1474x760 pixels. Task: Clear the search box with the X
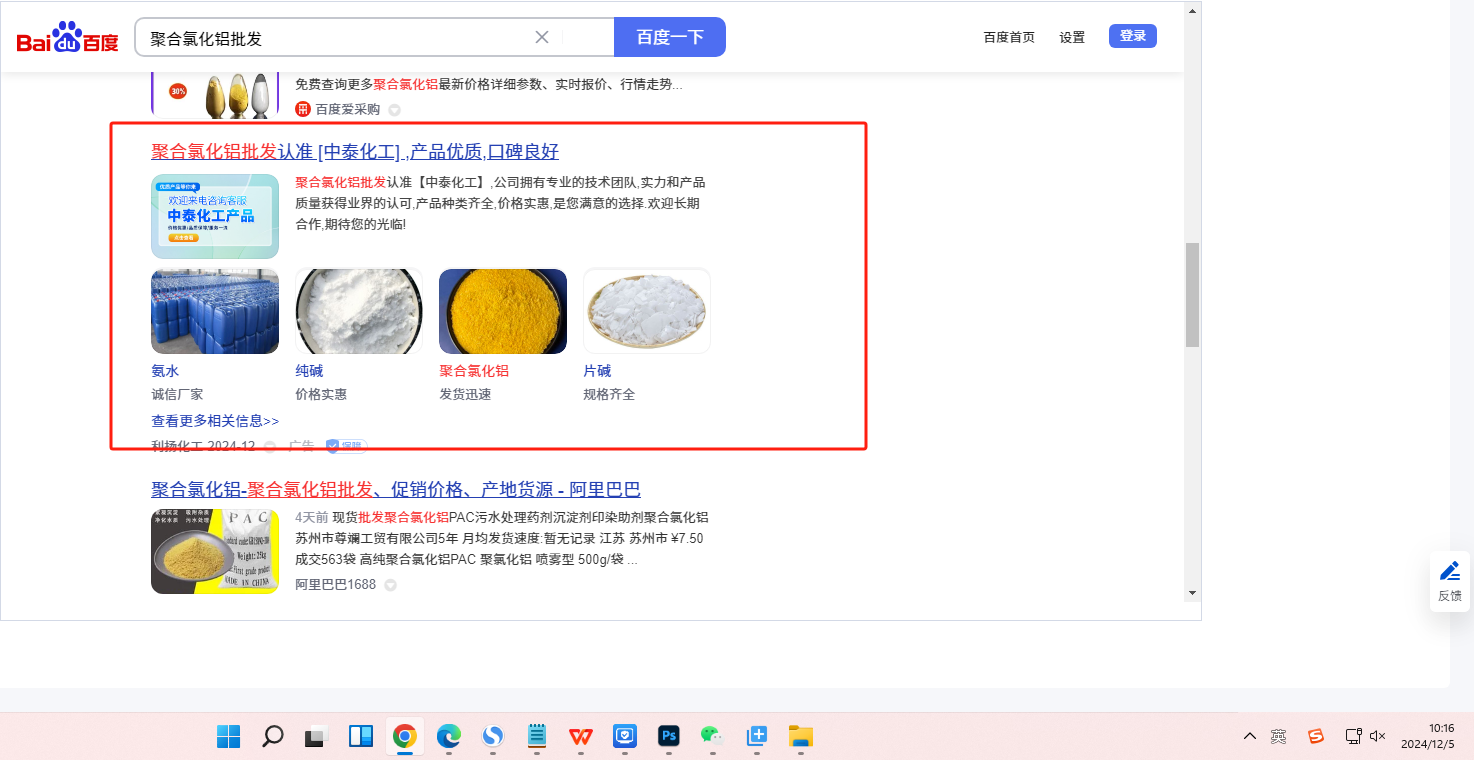click(542, 37)
